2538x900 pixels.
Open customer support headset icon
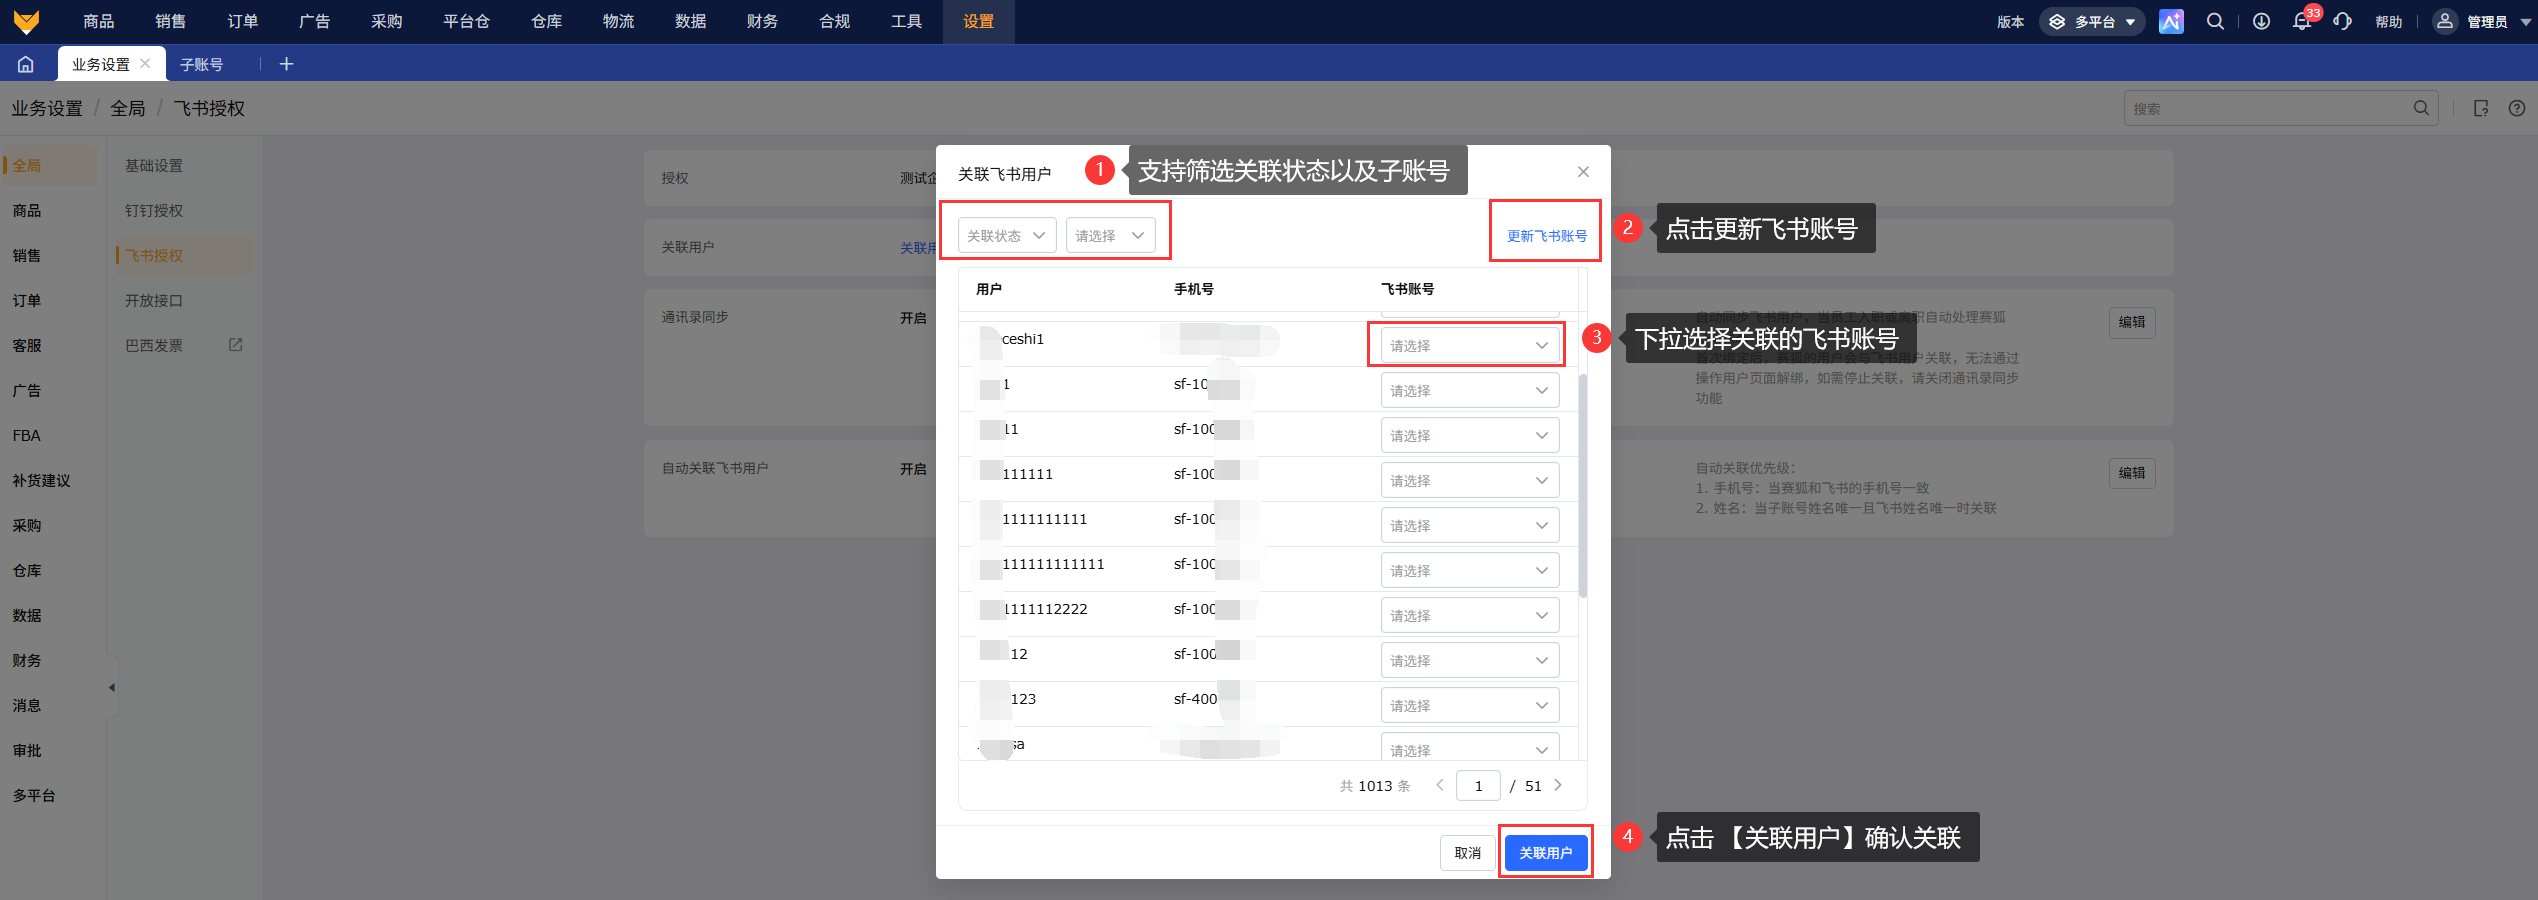[x=2343, y=21]
